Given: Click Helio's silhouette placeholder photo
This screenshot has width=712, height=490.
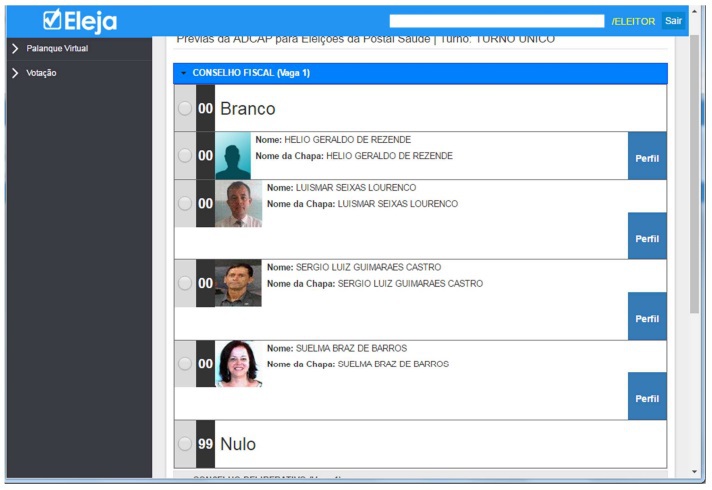Looking at the screenshot, I should coord(233,156).
